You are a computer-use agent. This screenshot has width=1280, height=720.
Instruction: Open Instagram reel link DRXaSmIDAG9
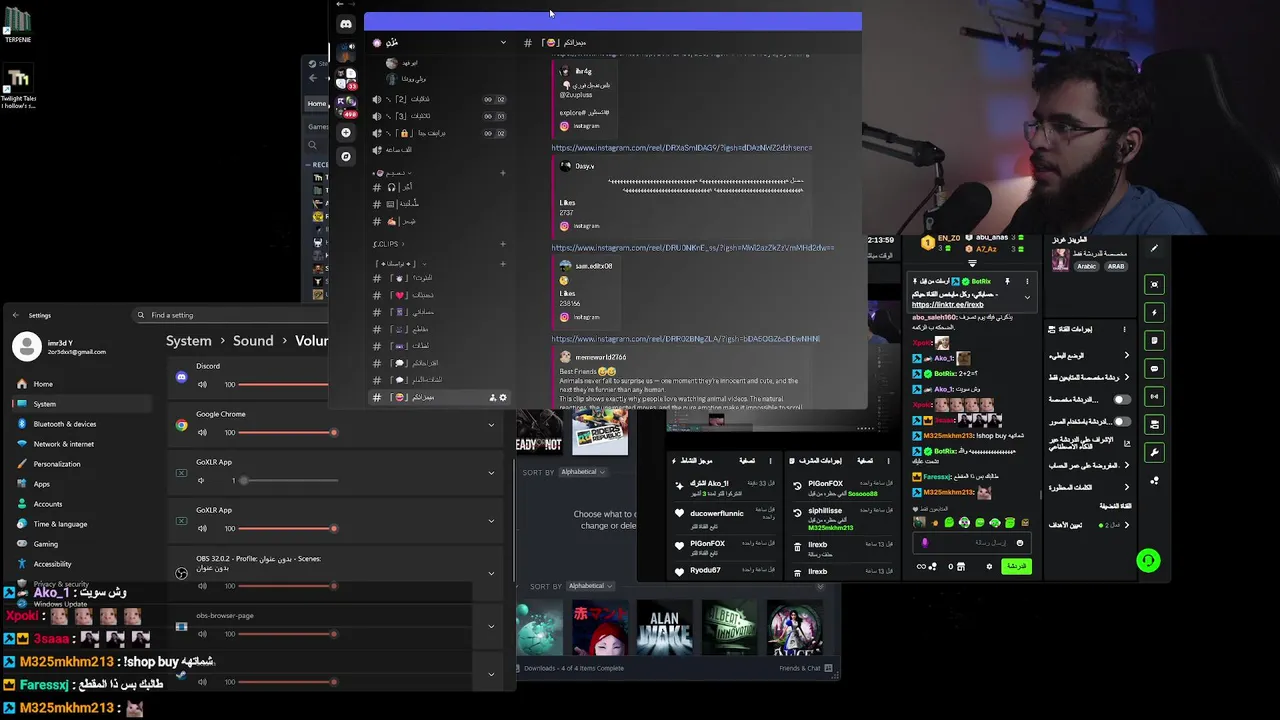682,148
